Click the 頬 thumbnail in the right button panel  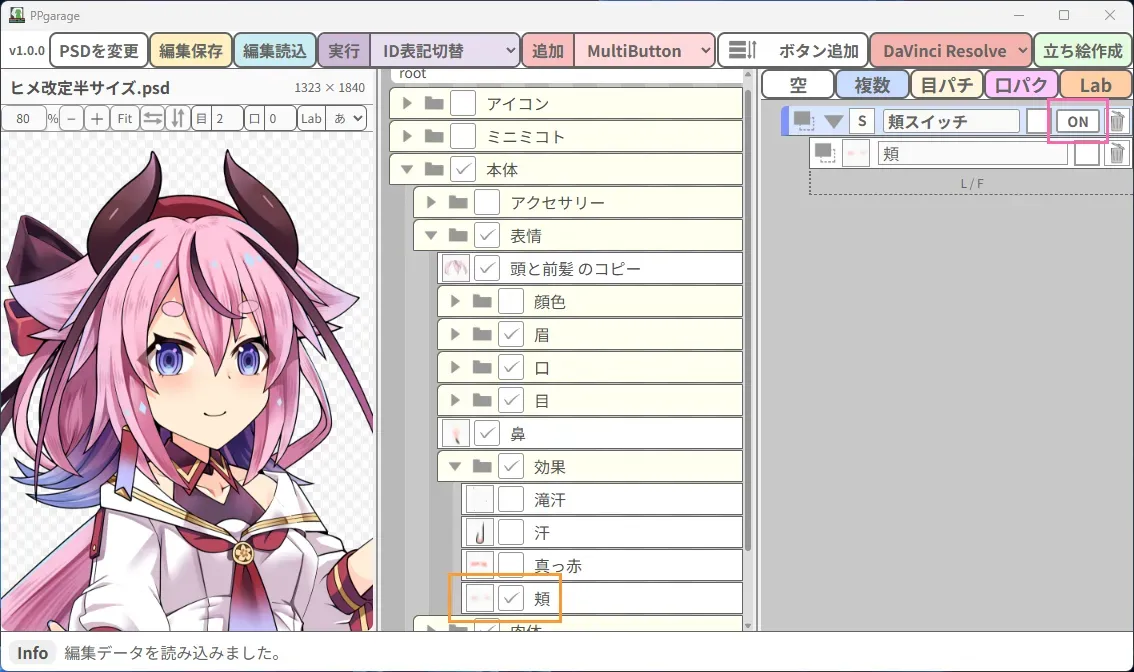[856, 153]
